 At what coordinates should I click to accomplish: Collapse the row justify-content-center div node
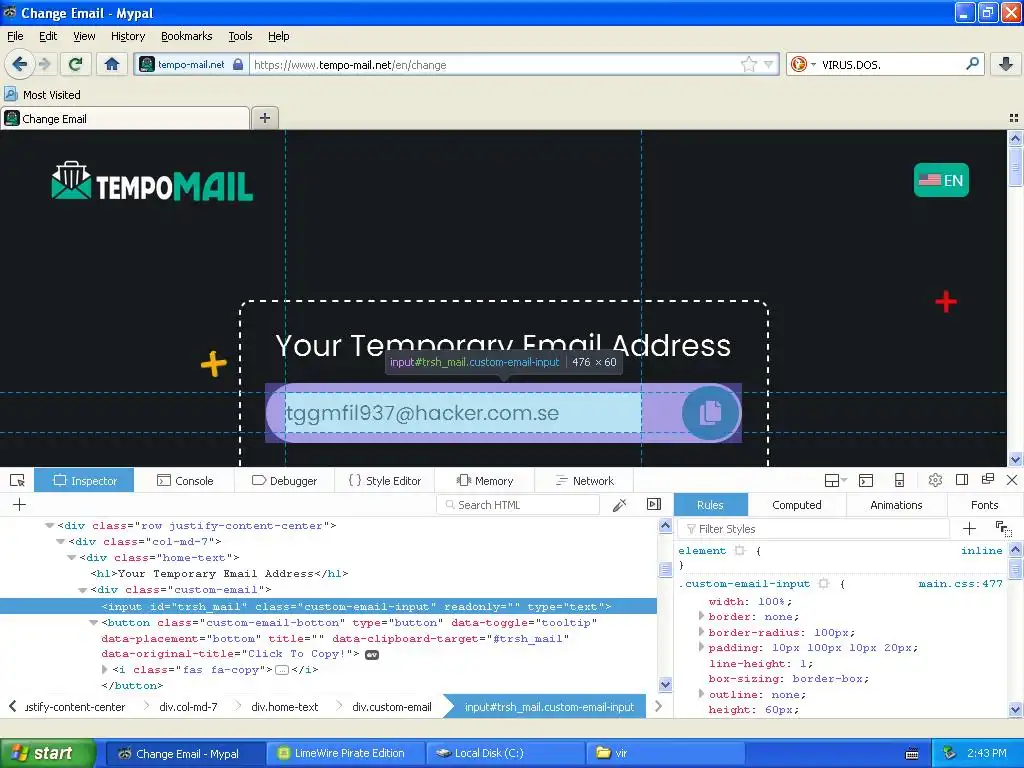[50, 526]
